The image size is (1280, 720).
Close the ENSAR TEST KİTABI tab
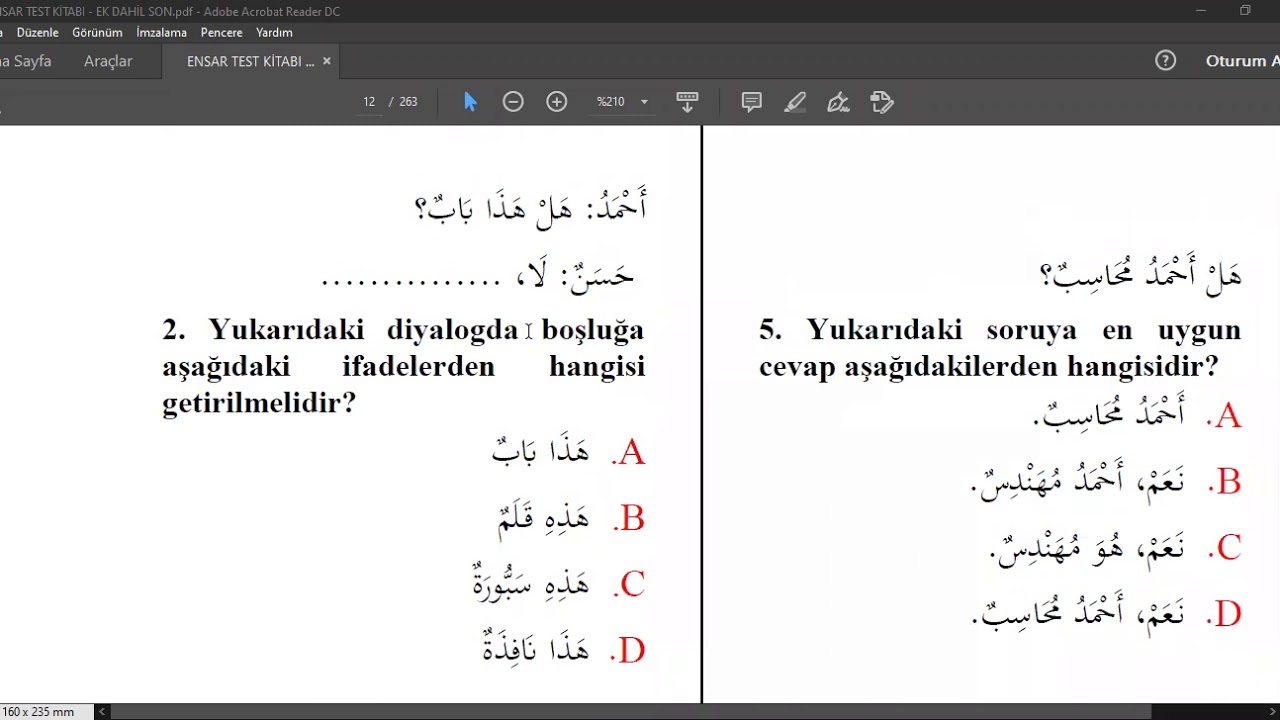coord(327,61)
